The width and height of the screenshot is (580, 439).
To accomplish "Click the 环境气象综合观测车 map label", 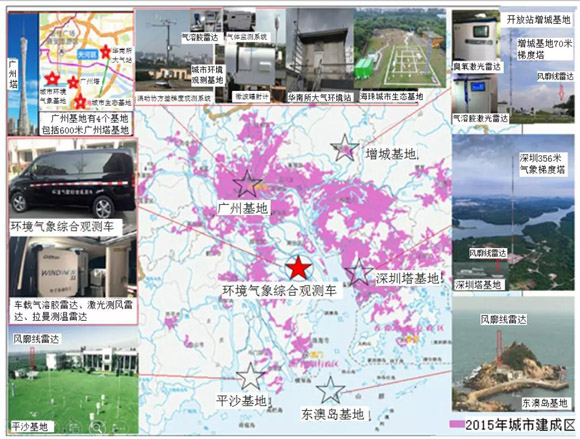I will point(279,290).
